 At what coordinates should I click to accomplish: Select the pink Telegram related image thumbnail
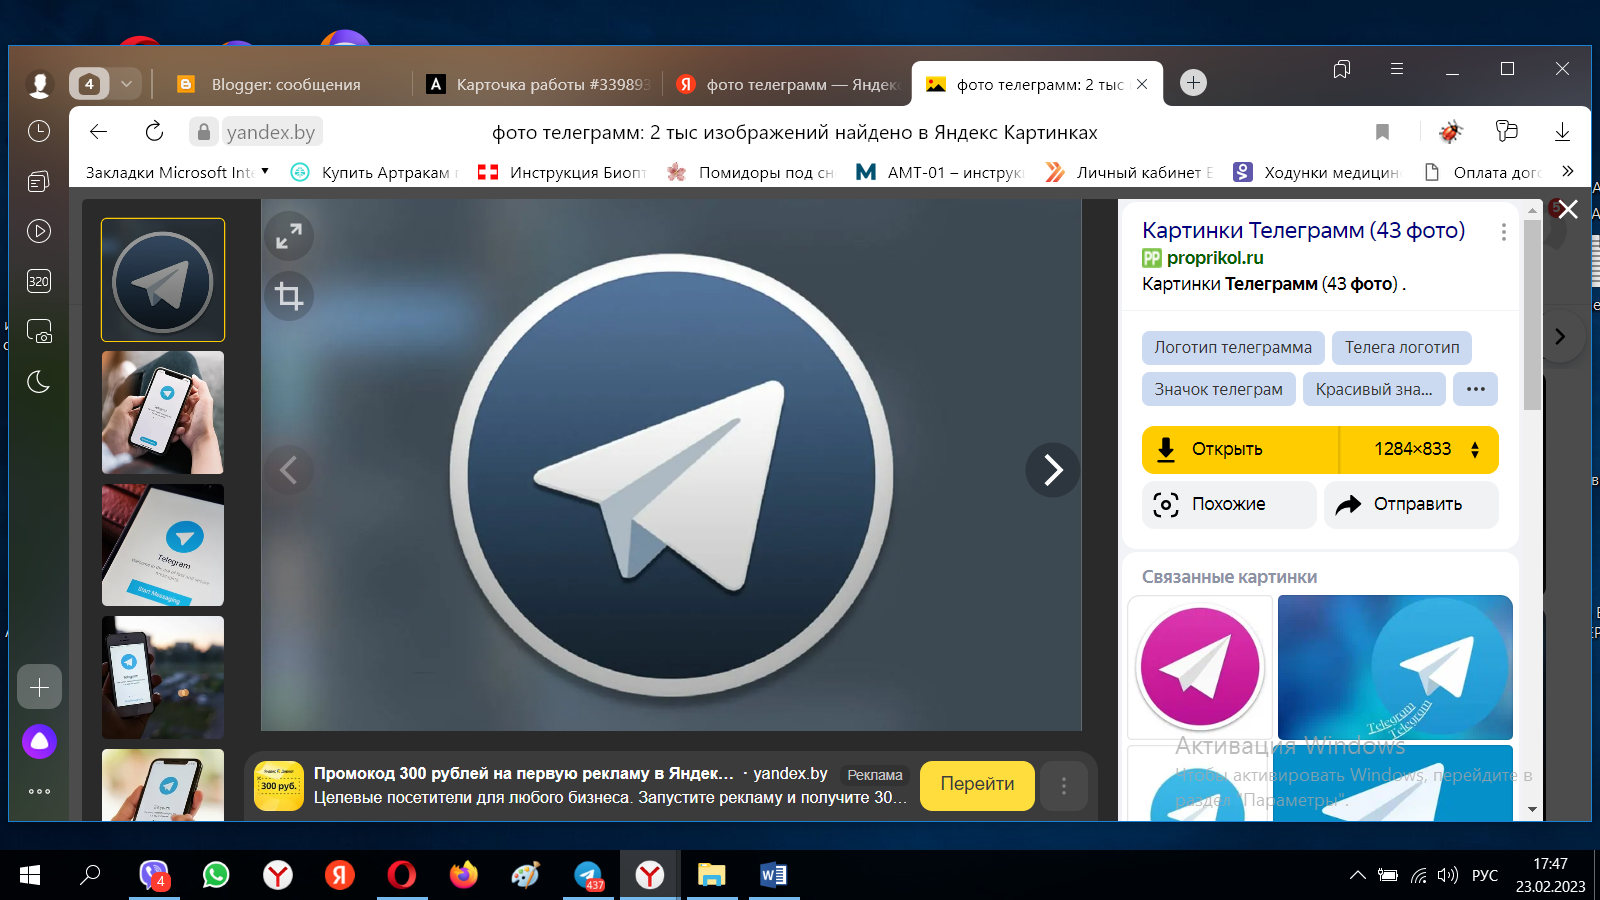tap(1200, 667)
